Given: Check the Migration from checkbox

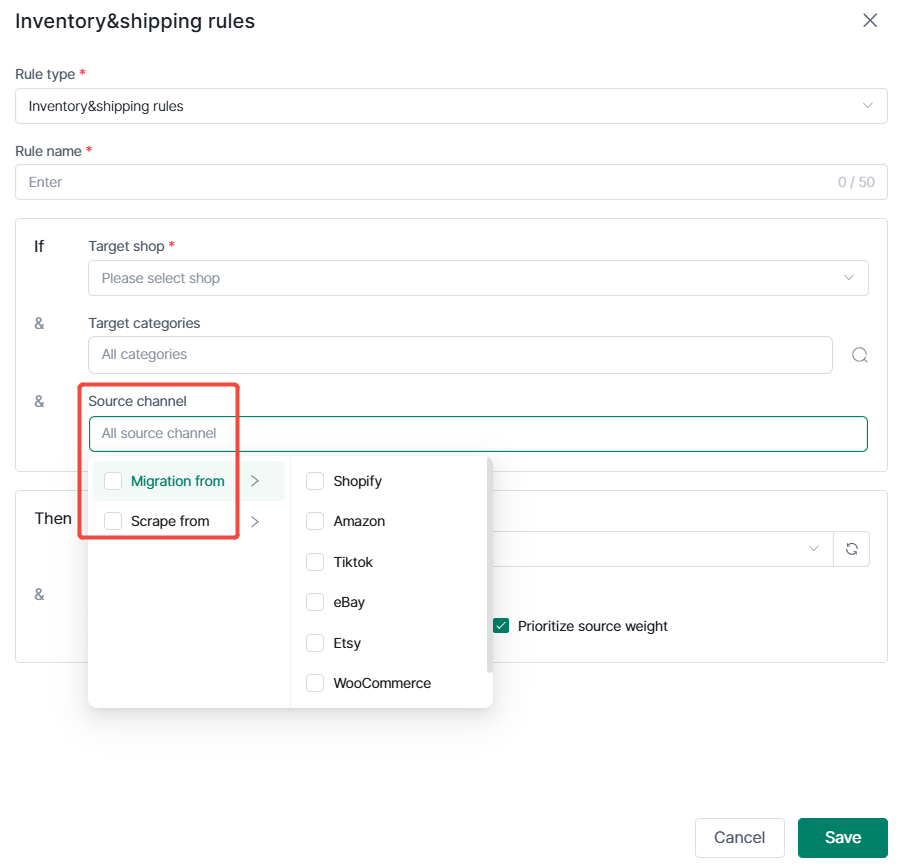Looking at the screenshot, I should pyautogui.click(x=113, y=481).
